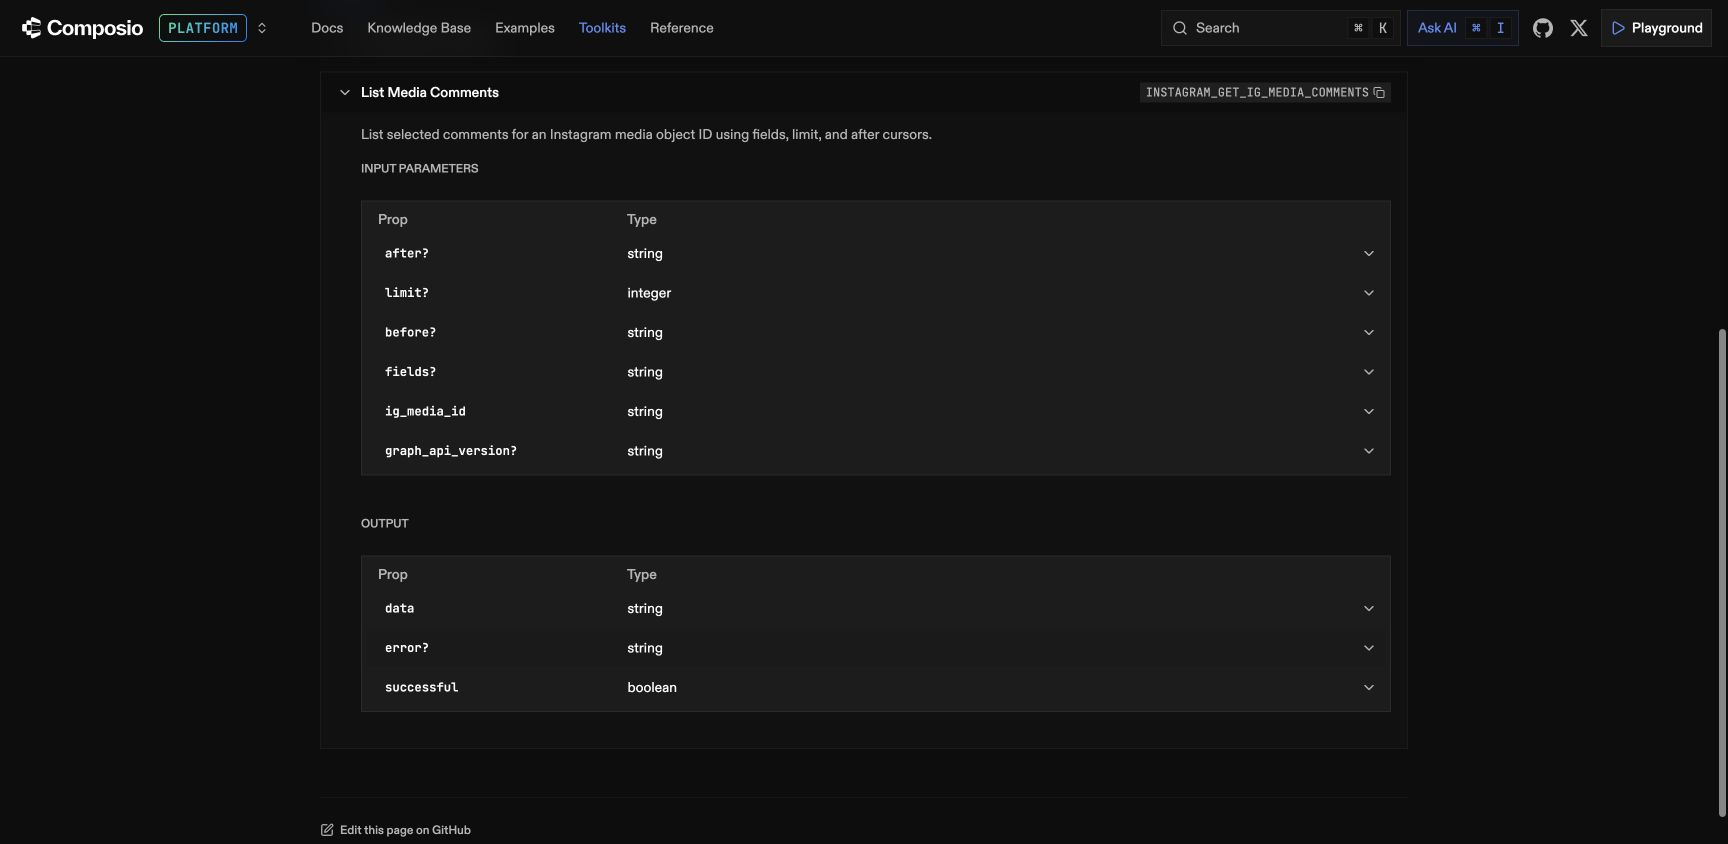Click the Composio logo
Screen dimensions: 1728x844
click(x=83, y=28)
